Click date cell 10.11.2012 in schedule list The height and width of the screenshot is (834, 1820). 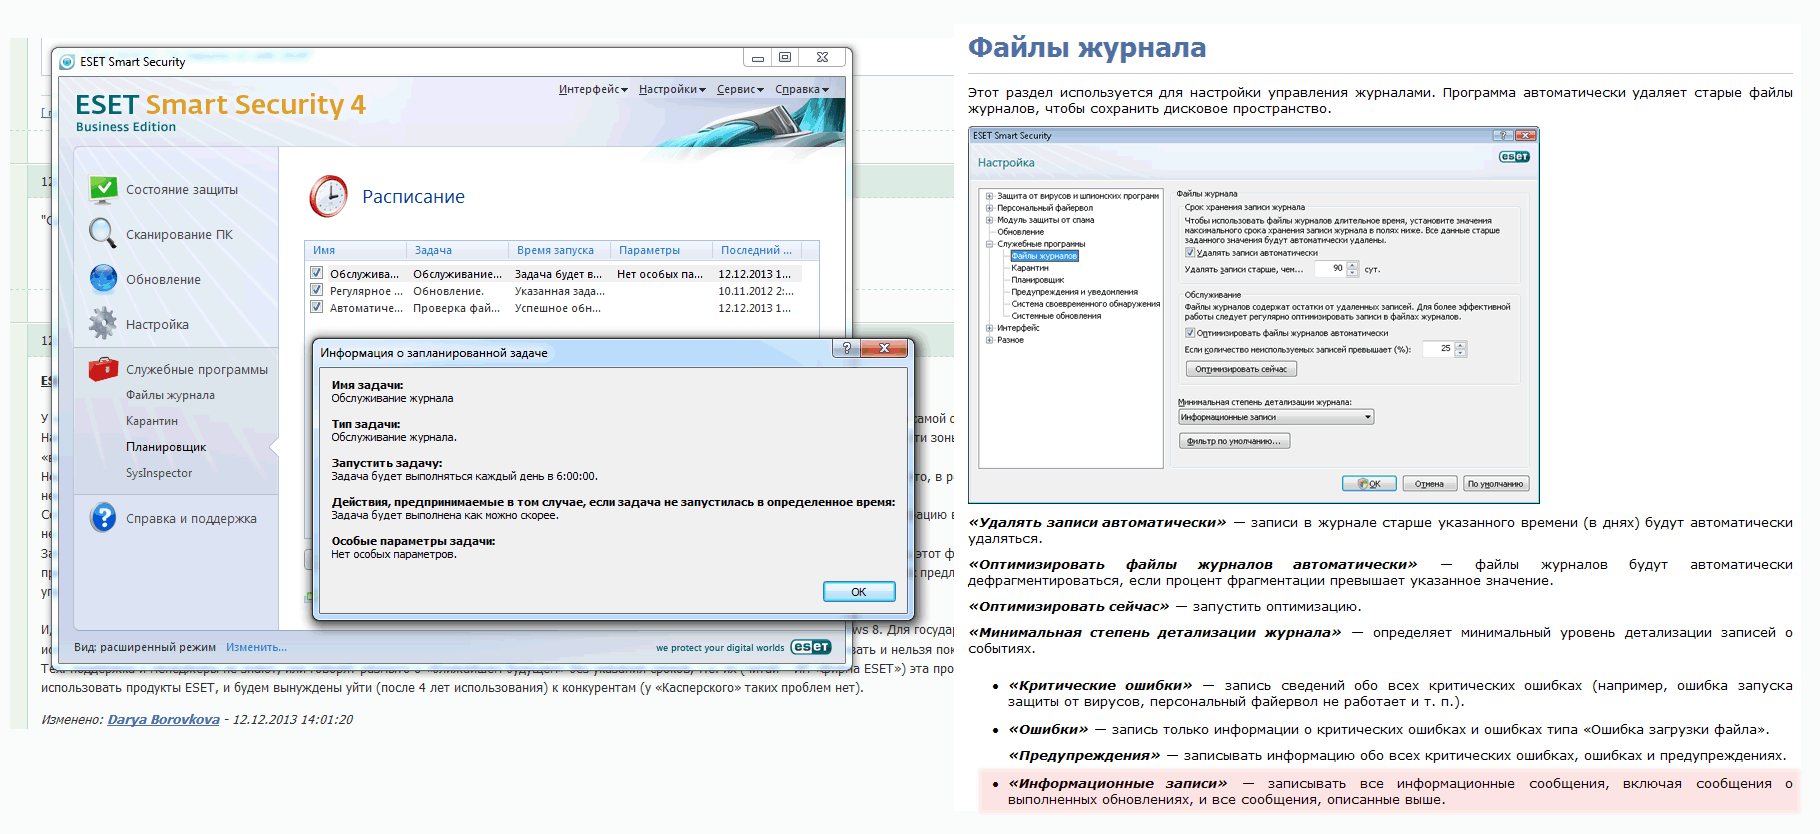756,291
